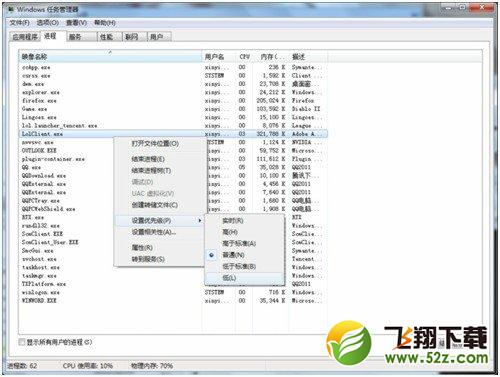500x377 pixels.
Task: Select the QQ.exe process row
Action: point(67,167)
